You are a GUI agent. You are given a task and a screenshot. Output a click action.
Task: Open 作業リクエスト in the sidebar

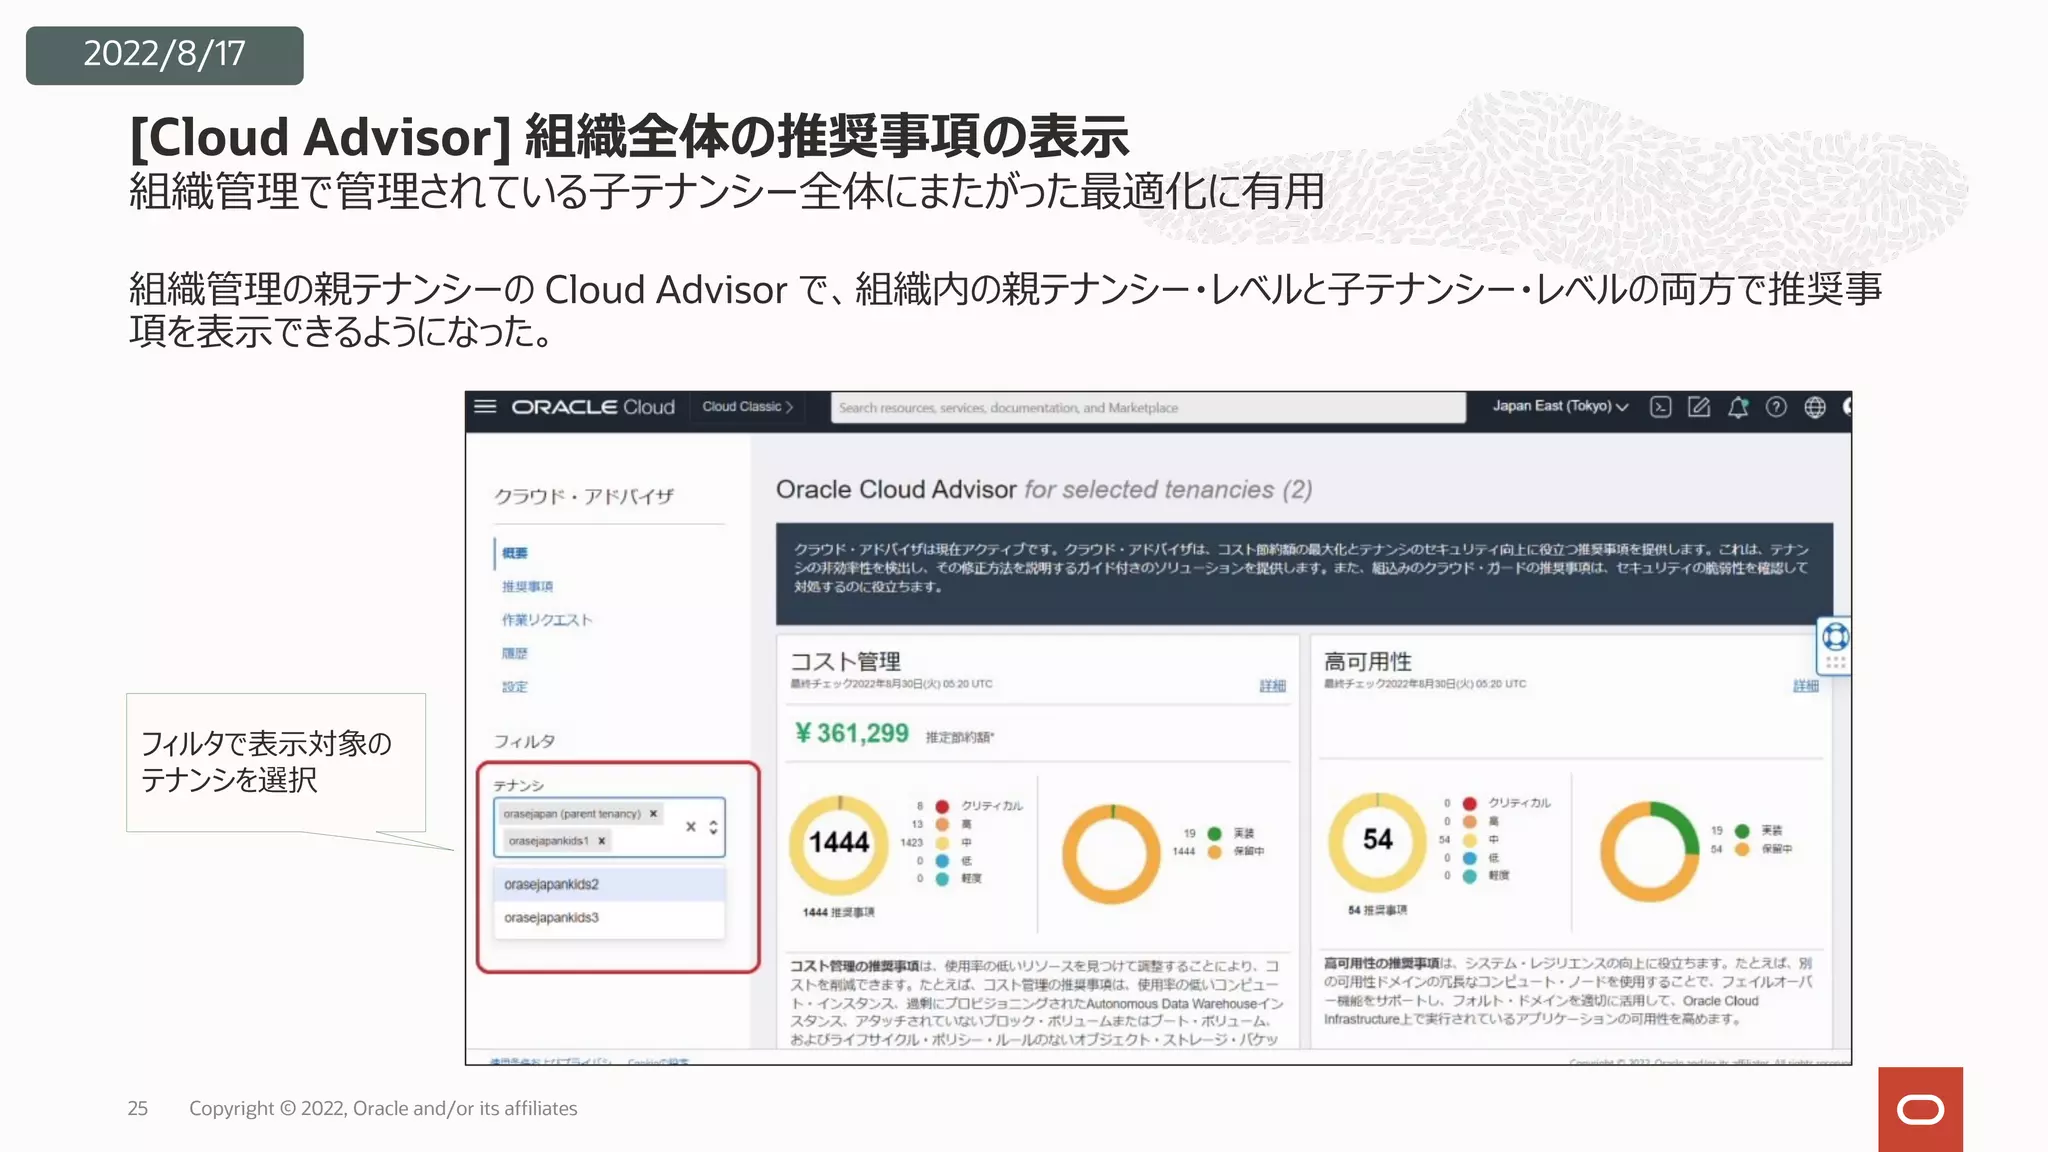tap(547, 620)
